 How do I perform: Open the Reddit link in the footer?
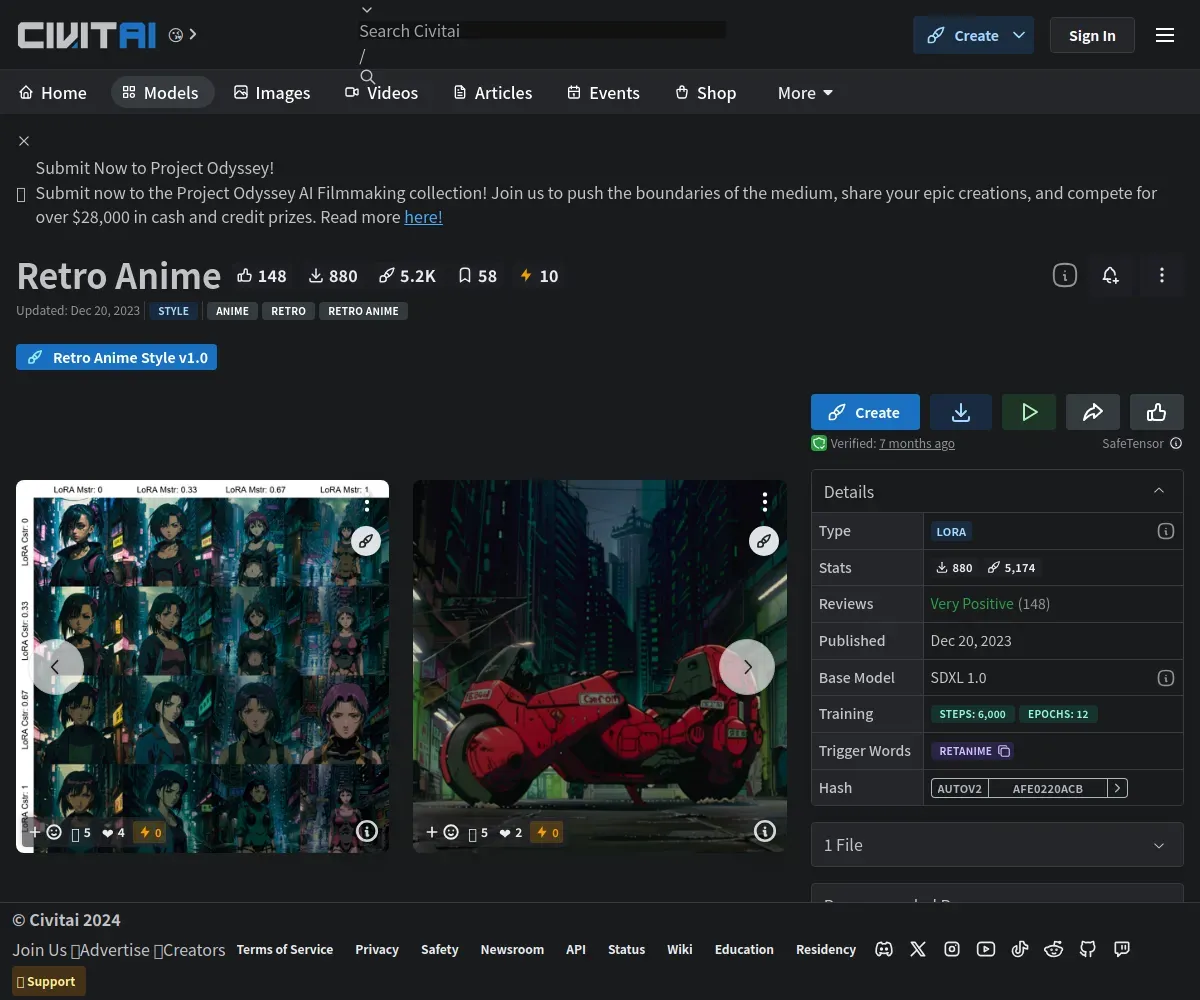click(x=1054, y=949)
